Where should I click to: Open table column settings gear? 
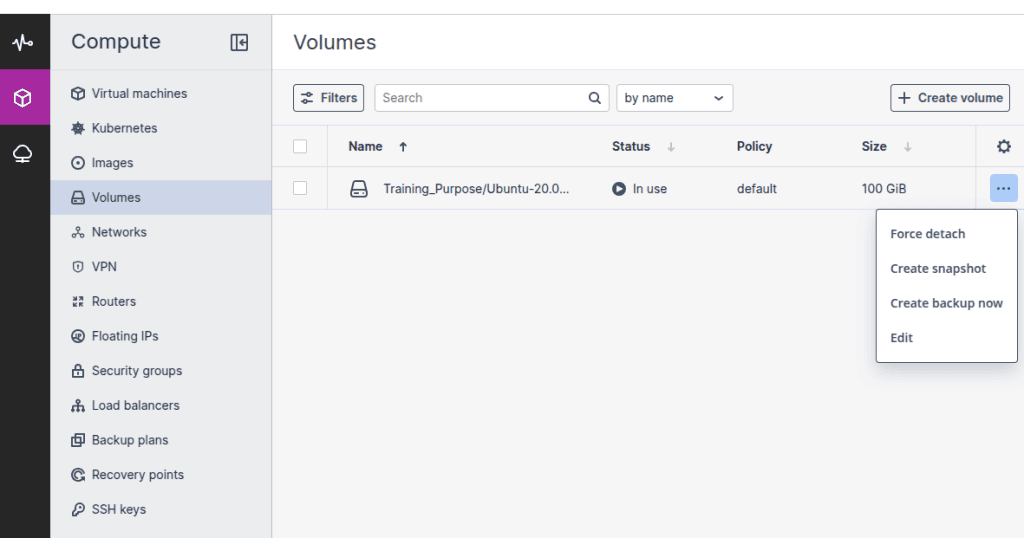click(x=1003, y=147)
